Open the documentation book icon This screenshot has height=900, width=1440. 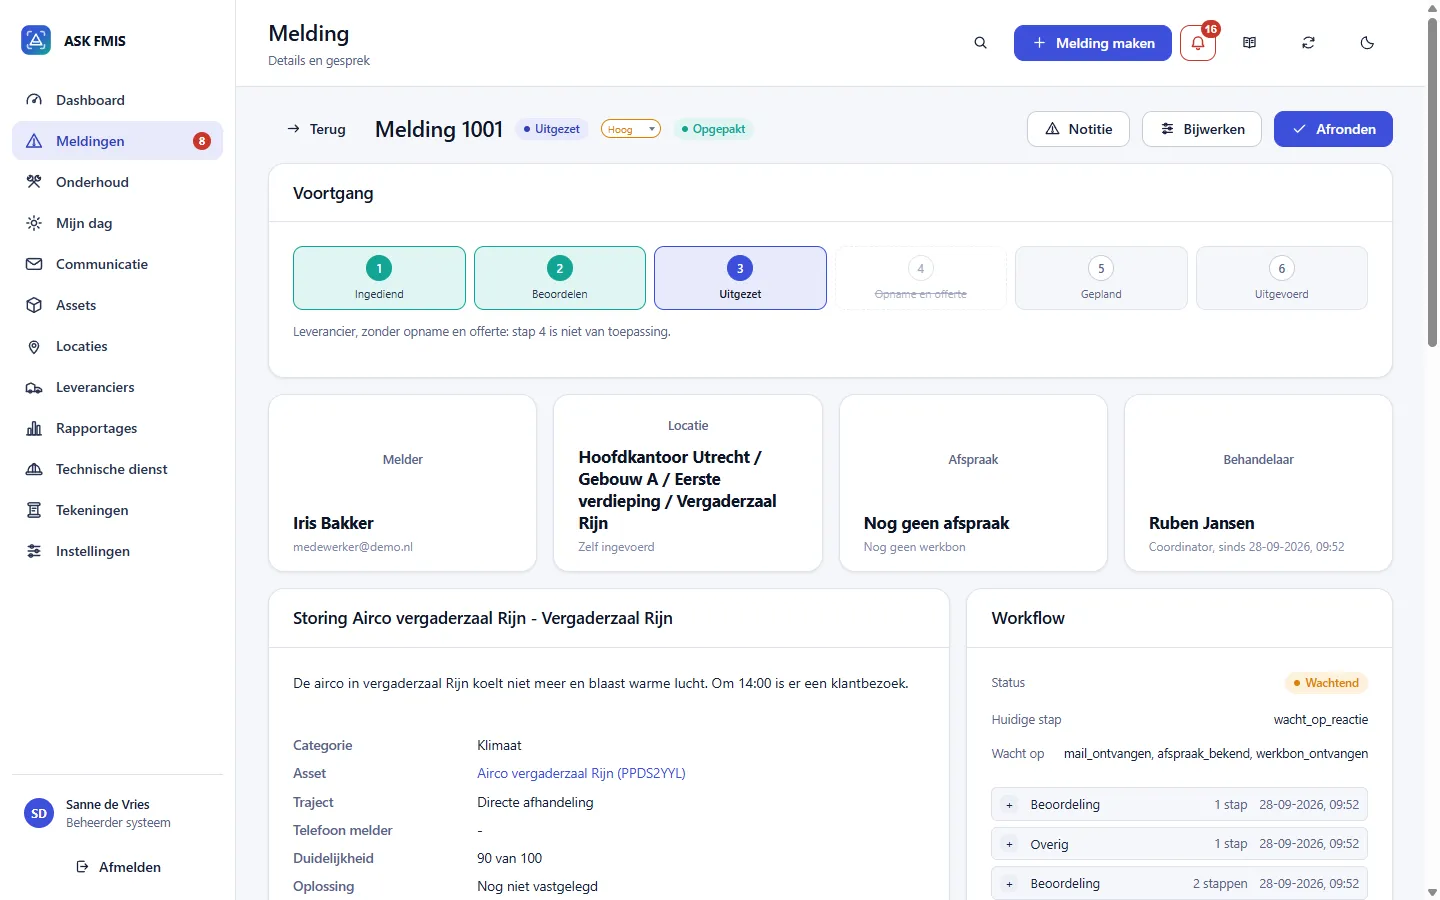[1249, 43]
